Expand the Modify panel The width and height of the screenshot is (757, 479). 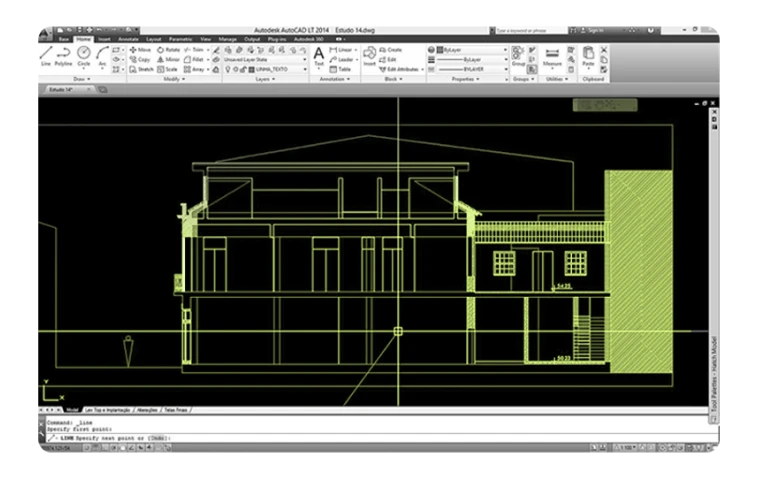click(x=174, y=79)
